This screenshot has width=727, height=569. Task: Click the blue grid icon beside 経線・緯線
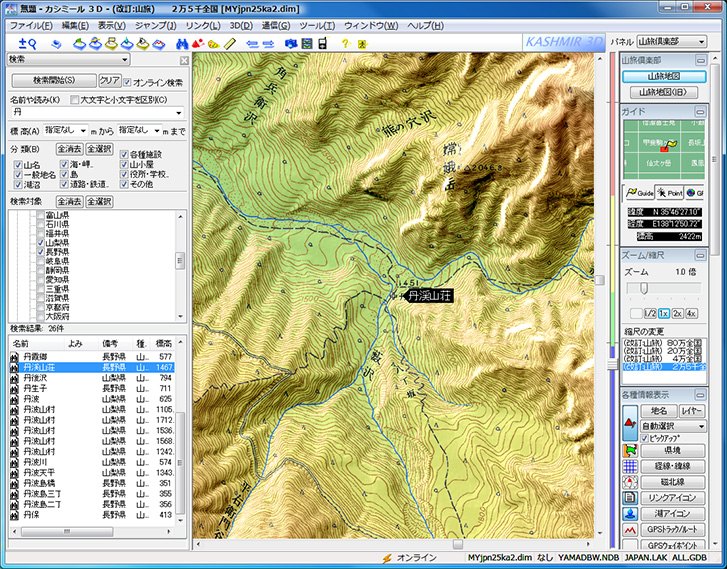[x=630, y=466]
